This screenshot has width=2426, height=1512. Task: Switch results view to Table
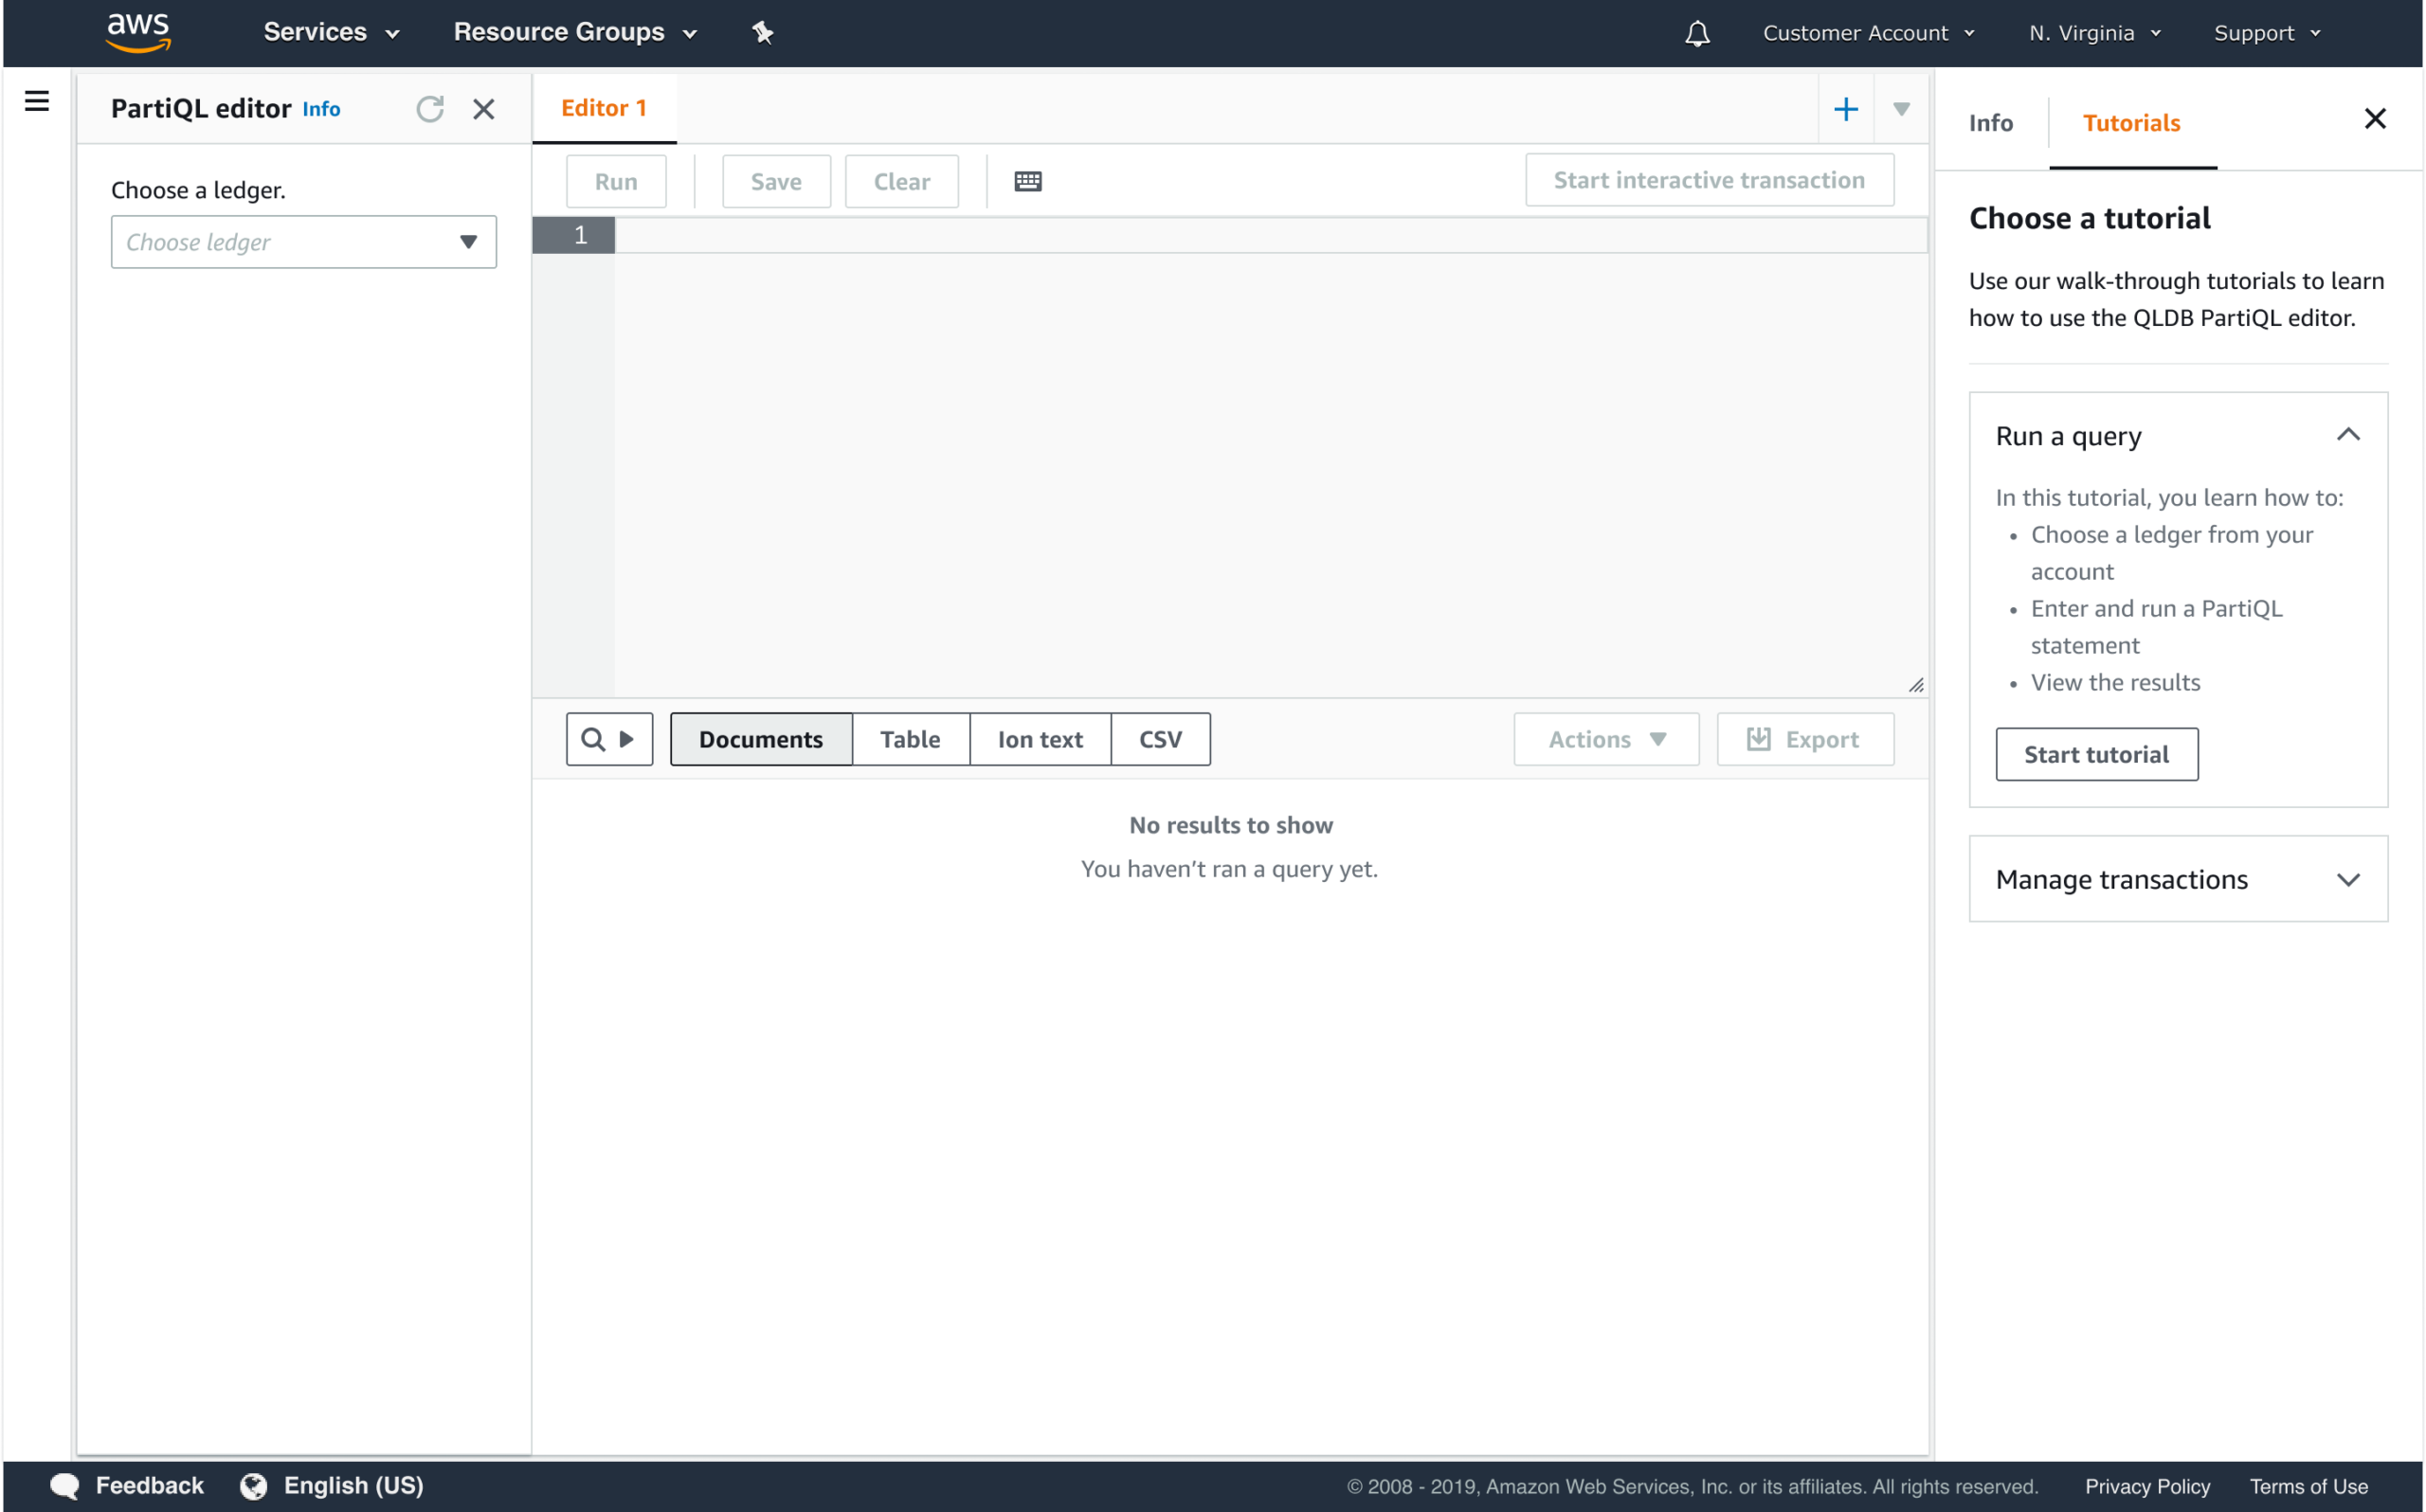[910, 738]
